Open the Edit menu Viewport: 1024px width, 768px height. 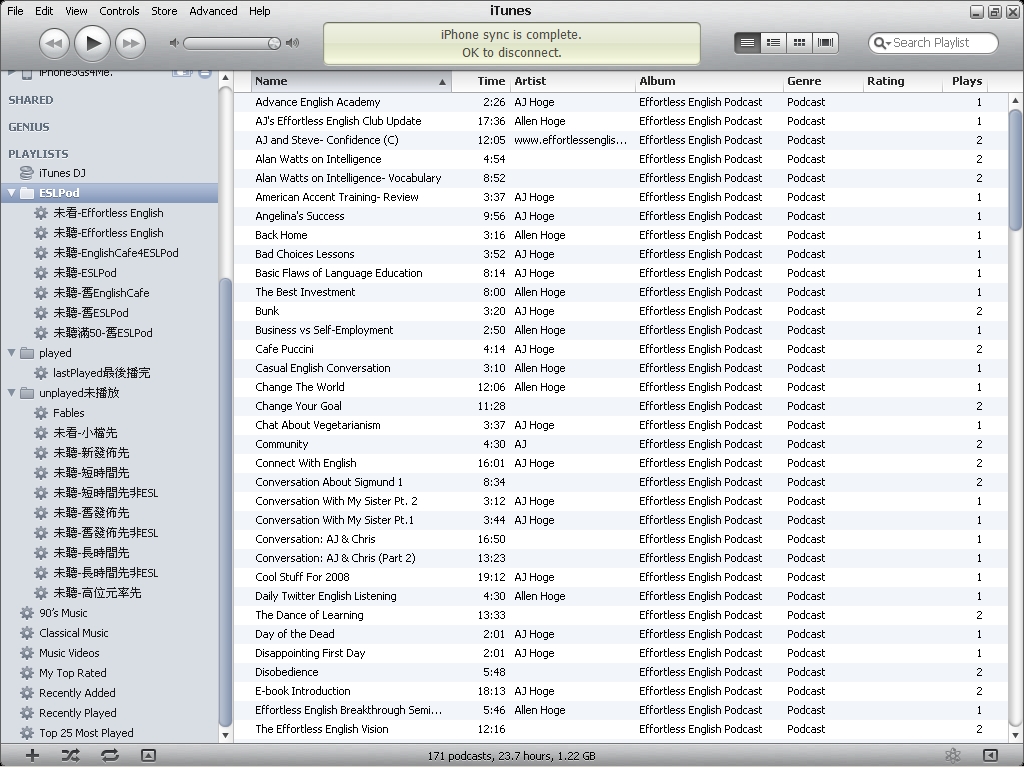point(44,11)
